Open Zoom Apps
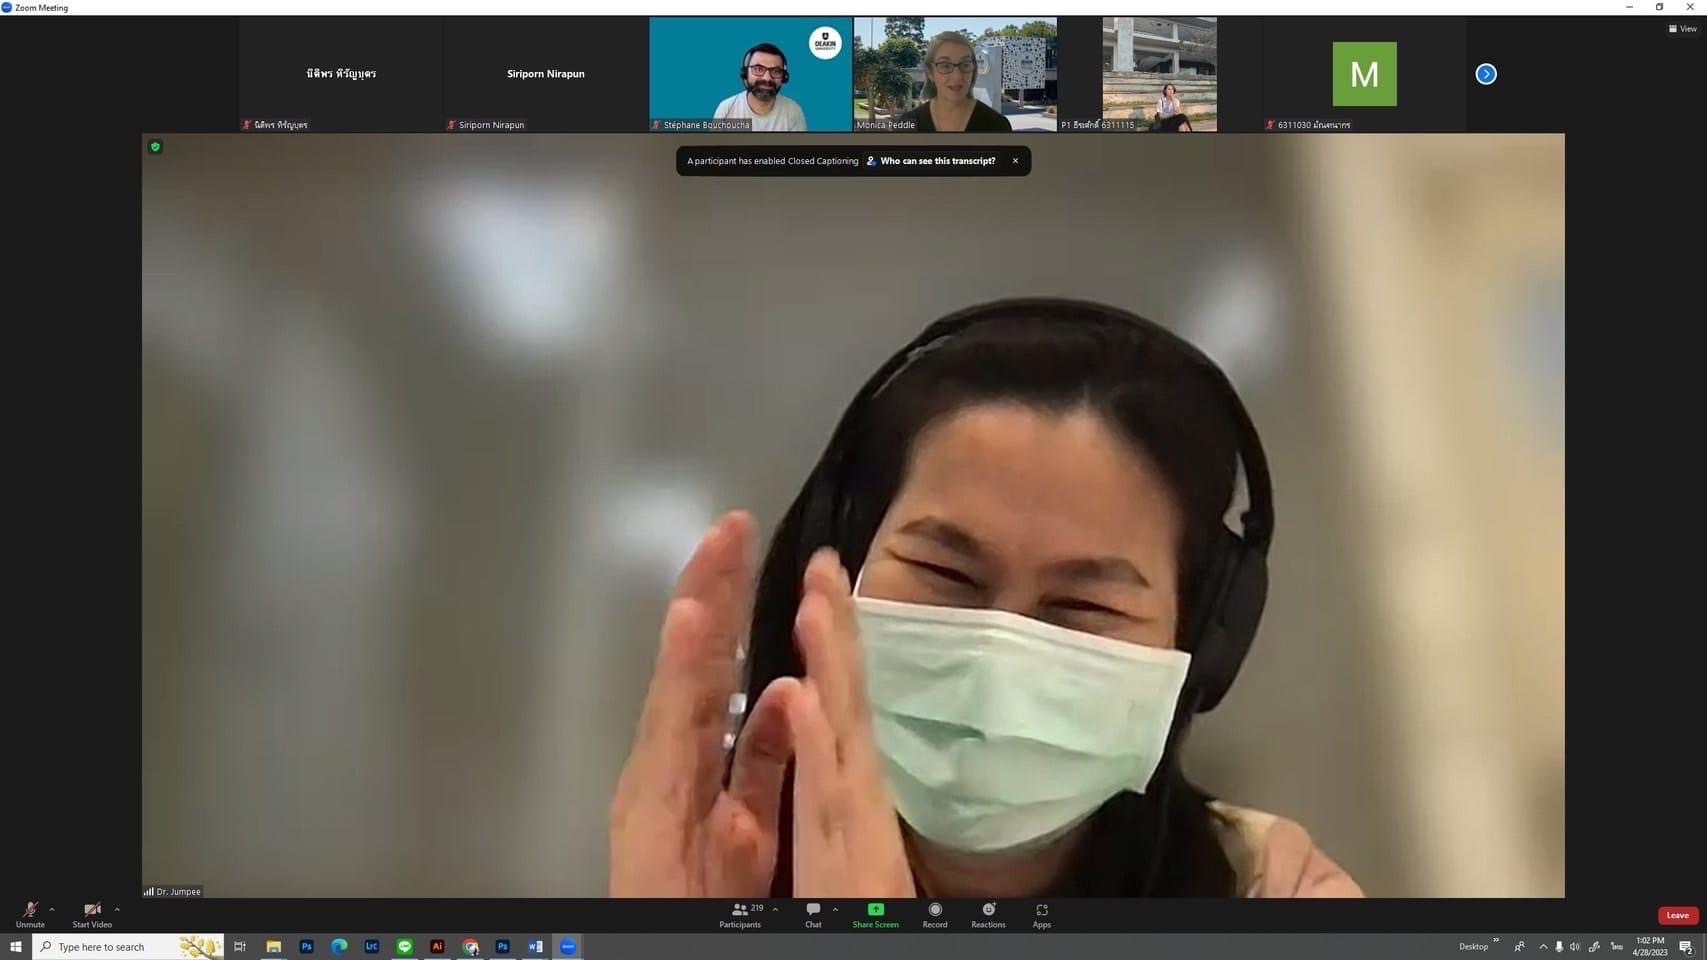This screenshot has height=960, width=1707. [x=1042, y=915]
